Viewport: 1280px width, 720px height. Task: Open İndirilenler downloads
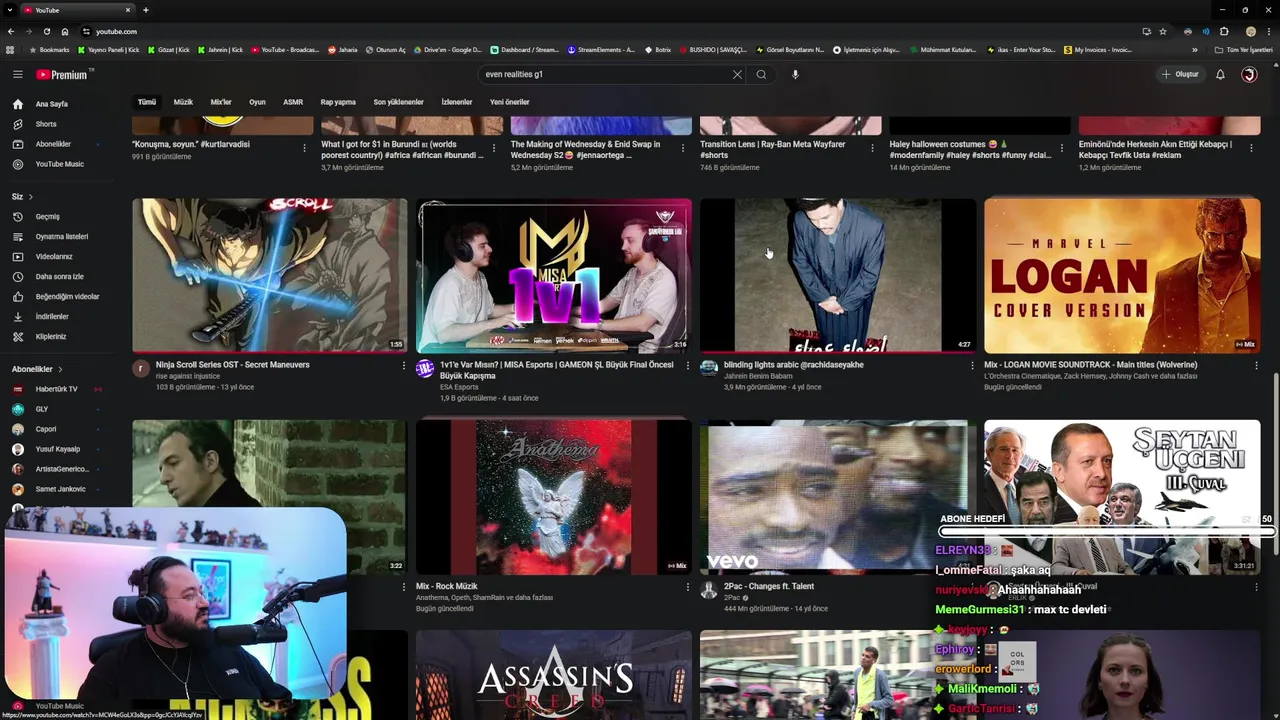(52, 317)
